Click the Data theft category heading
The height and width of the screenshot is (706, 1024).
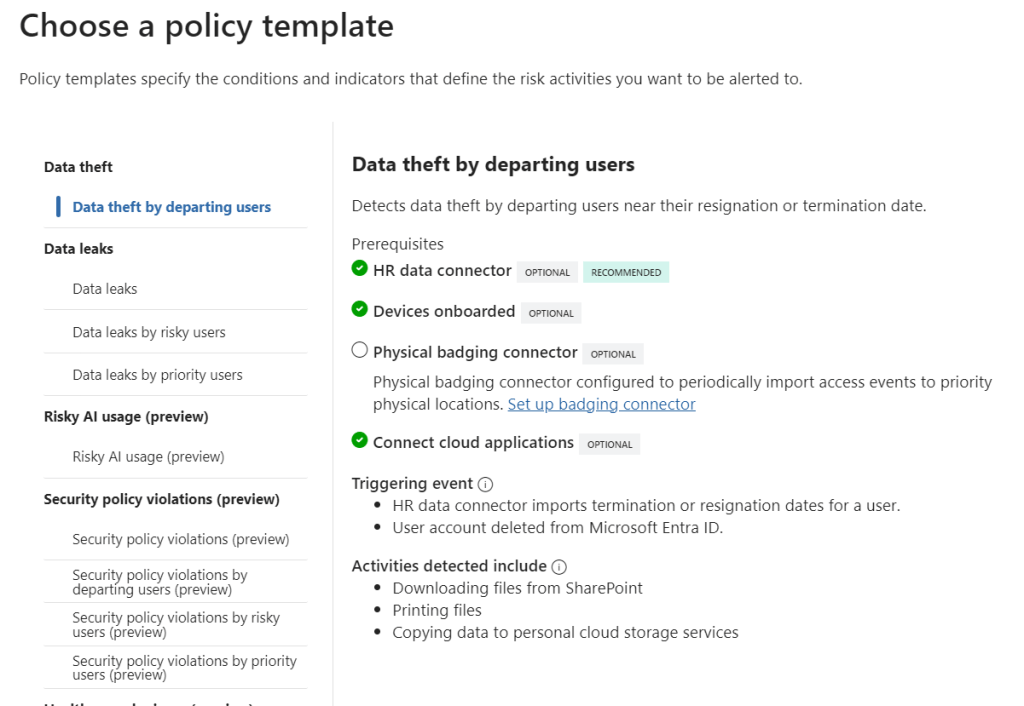click(x=78, y=167)
